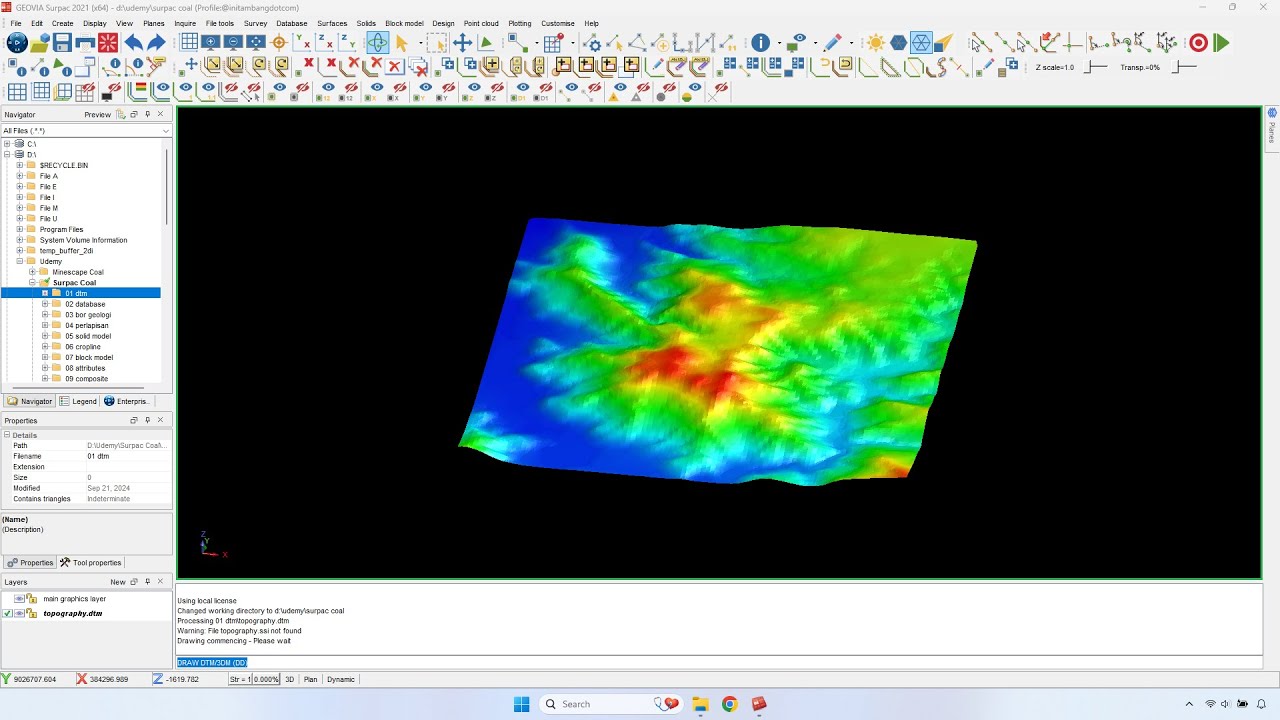The width and height of the screenshot is (1280, 720).
Task: Redo with the blue forward arrow
Action: pos(156,43)
